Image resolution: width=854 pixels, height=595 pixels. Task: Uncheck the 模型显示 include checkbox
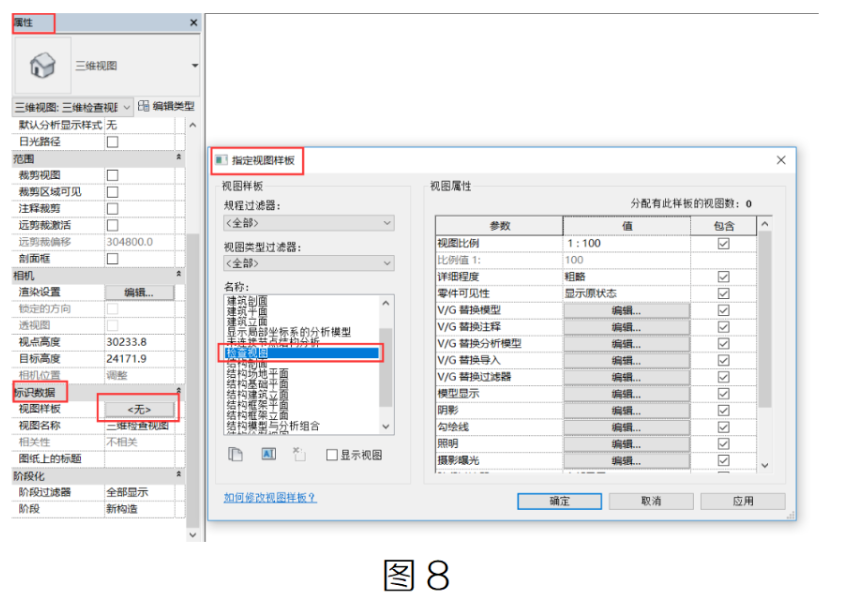[x=723, y=393]
